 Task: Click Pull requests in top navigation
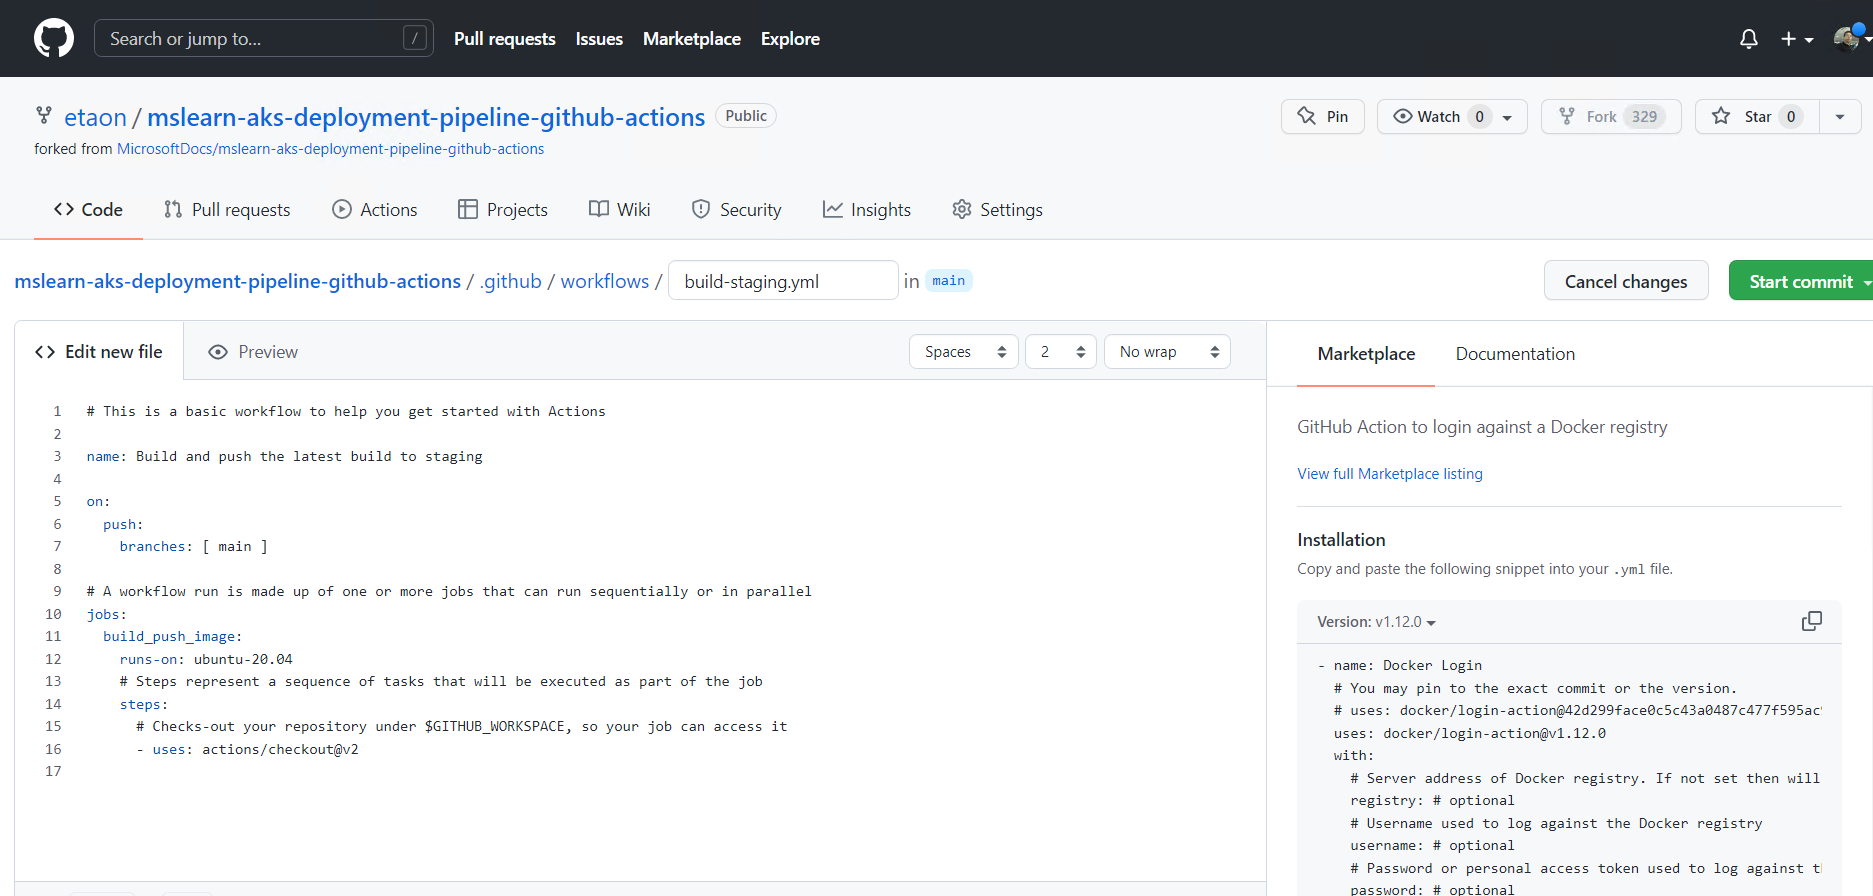pyautogui.click(x=504, y=39)
